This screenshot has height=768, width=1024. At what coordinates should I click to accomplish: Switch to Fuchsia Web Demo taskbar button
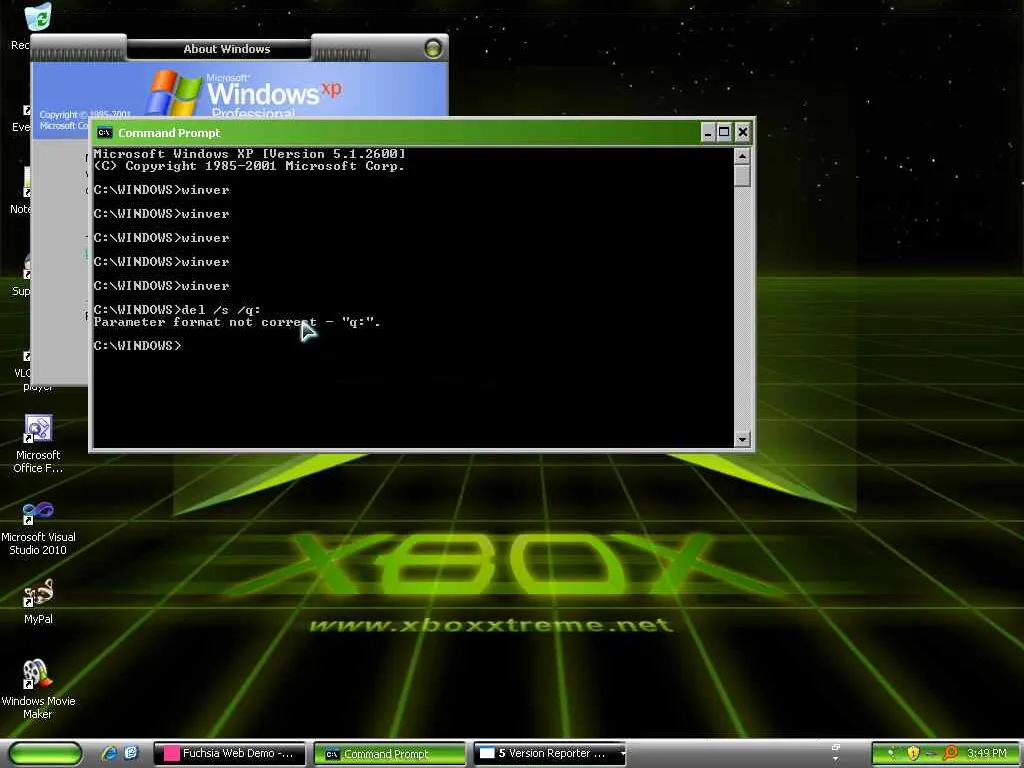pos(230,754)
